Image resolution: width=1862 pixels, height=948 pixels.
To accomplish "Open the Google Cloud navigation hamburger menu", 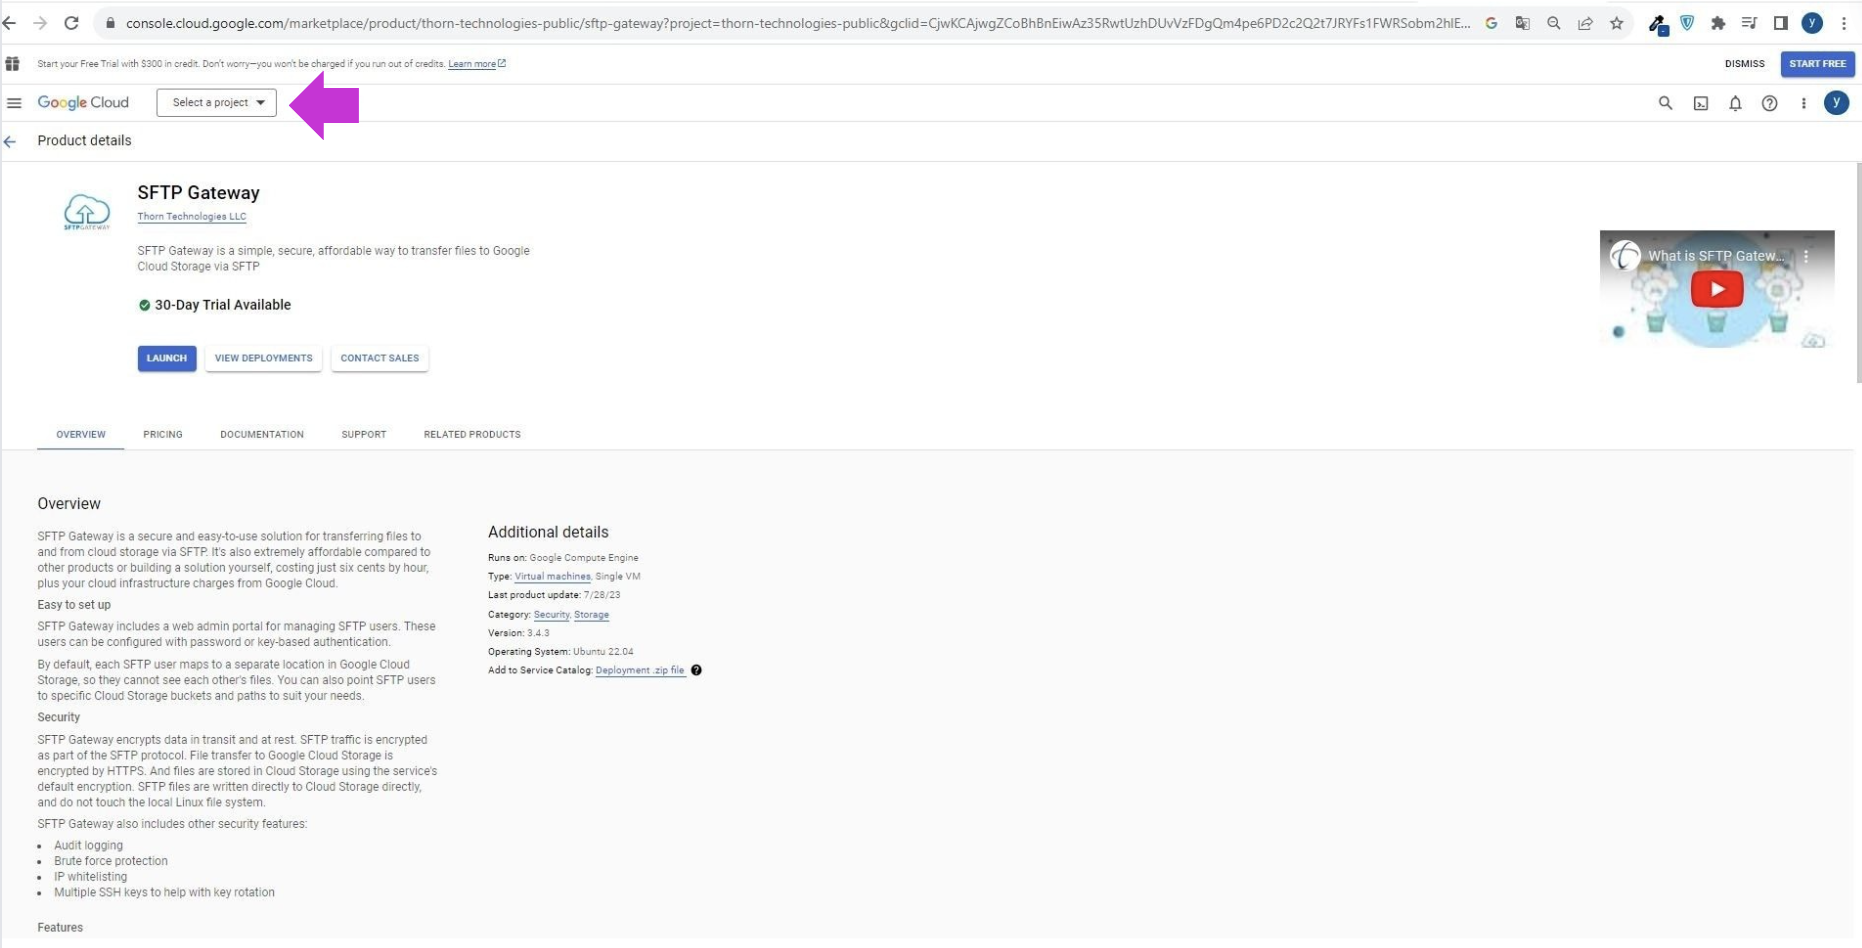I will click(x=14, y=103).
